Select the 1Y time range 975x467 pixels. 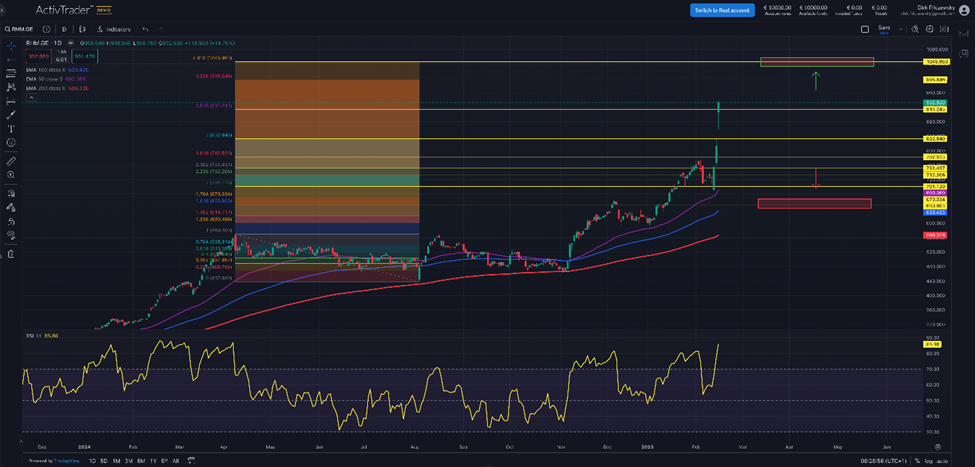point(153,461)
